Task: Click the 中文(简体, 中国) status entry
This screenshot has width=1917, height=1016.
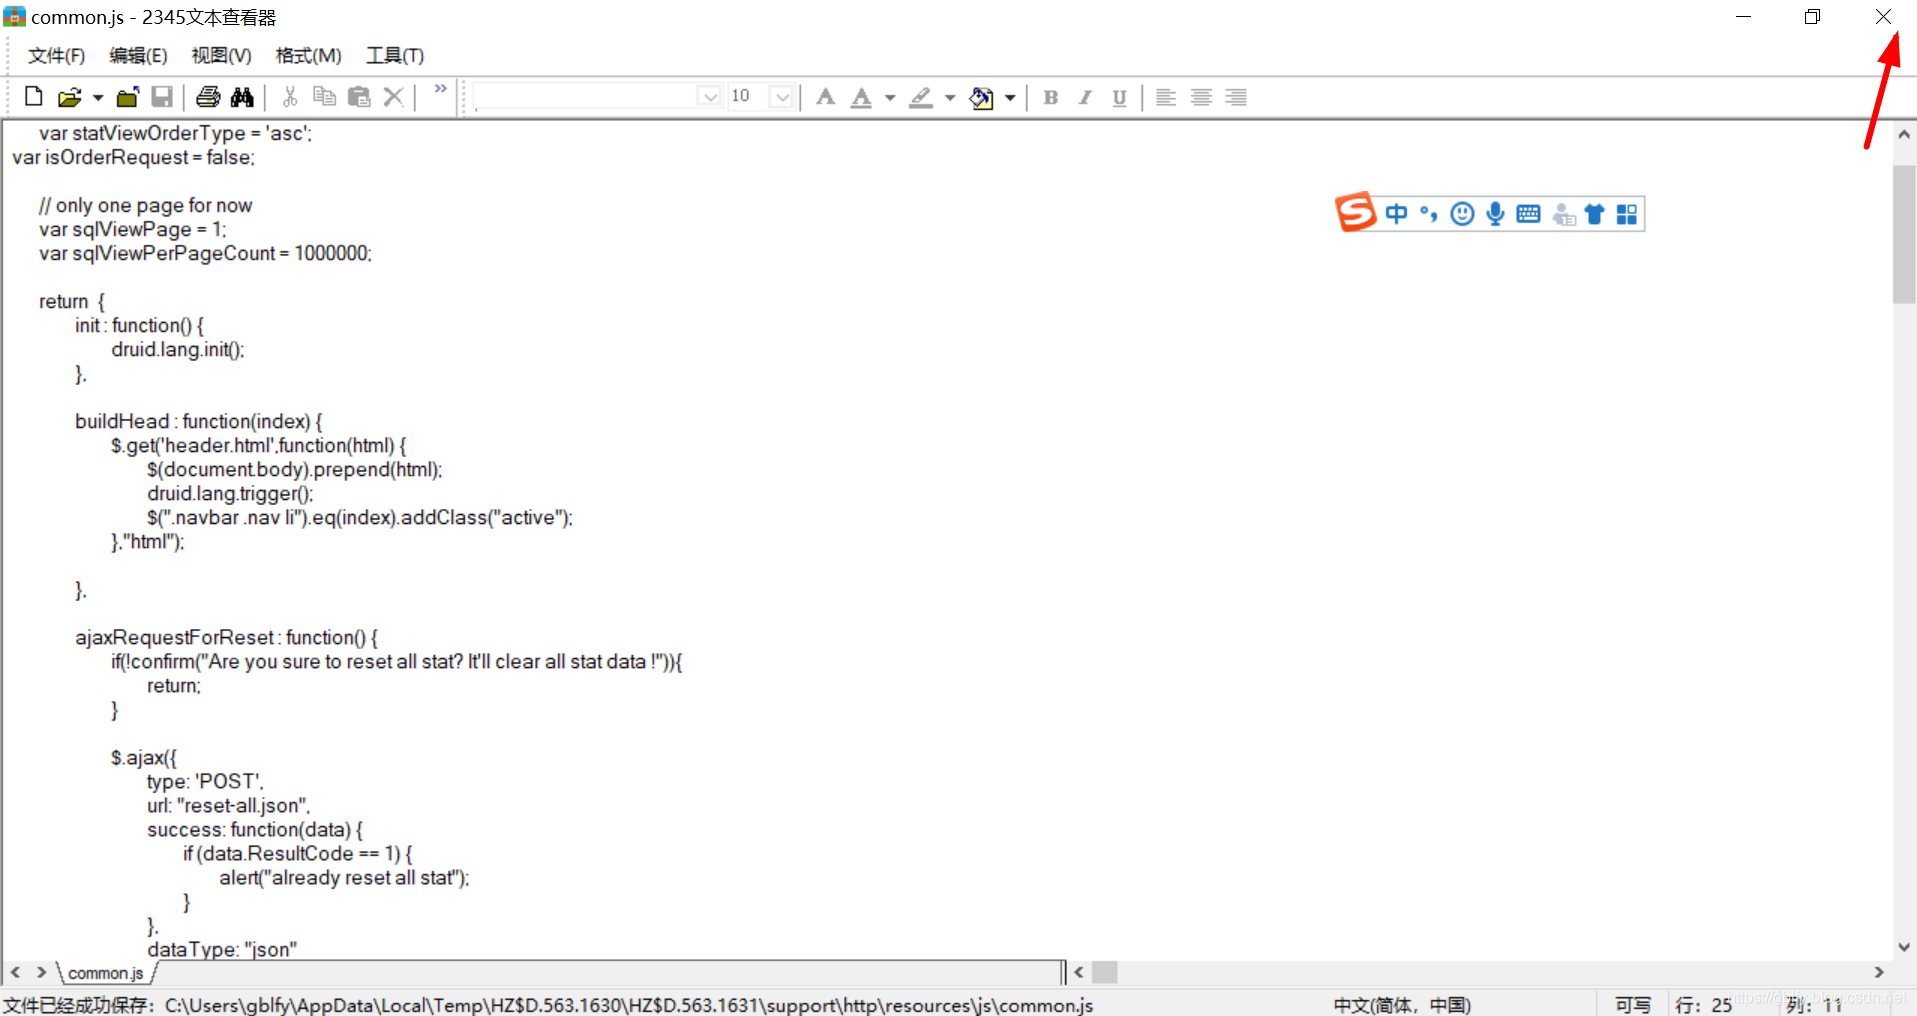Action: (x=1402, y=1005)
